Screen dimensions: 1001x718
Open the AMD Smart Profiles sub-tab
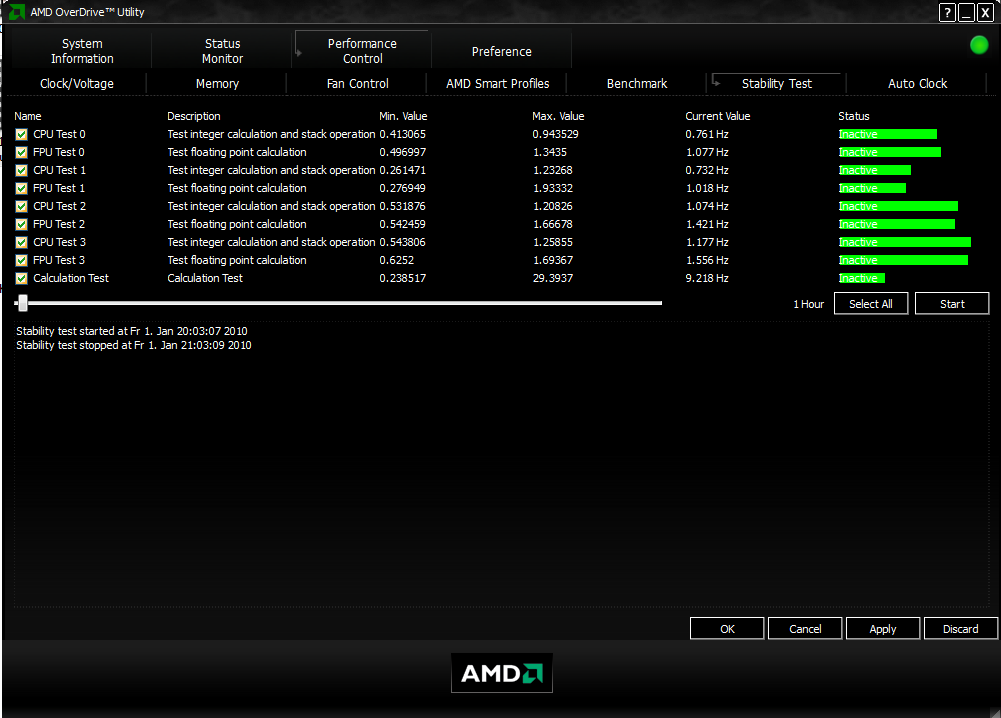coord(497,84)
